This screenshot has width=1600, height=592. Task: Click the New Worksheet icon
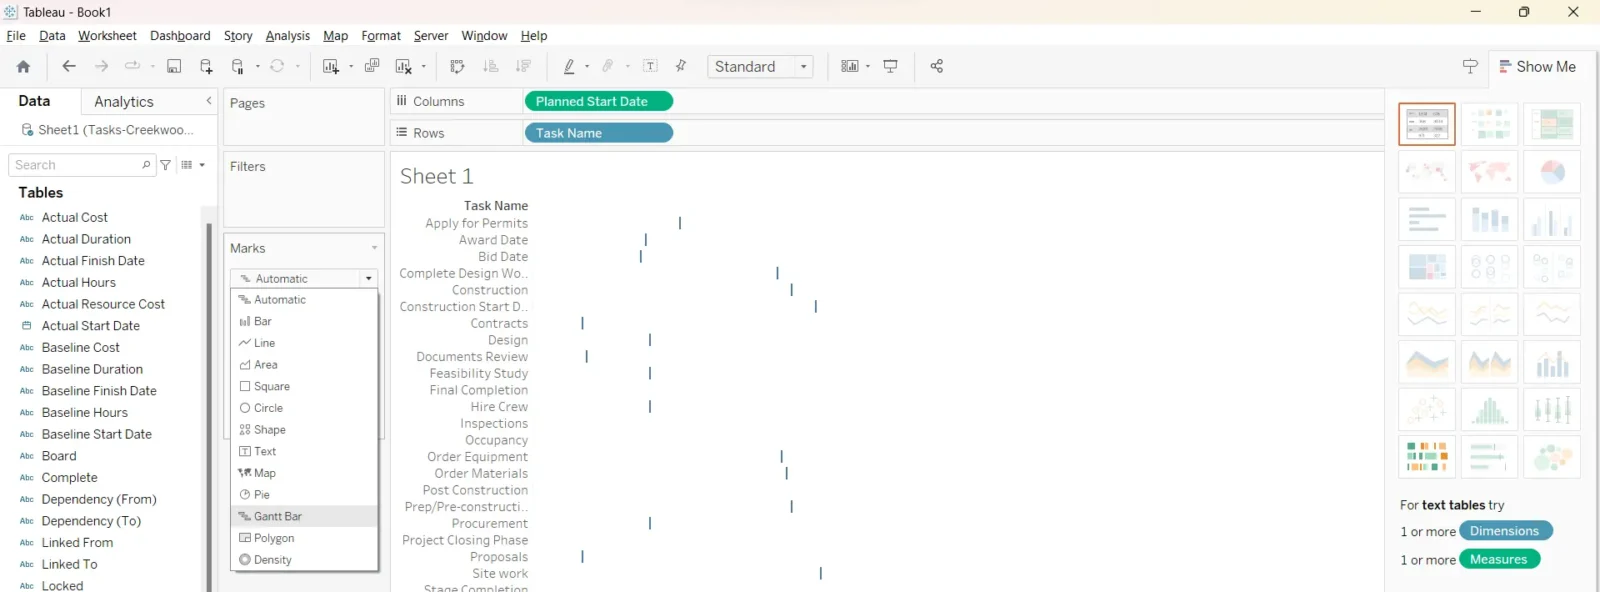click(x=331, y=66)
